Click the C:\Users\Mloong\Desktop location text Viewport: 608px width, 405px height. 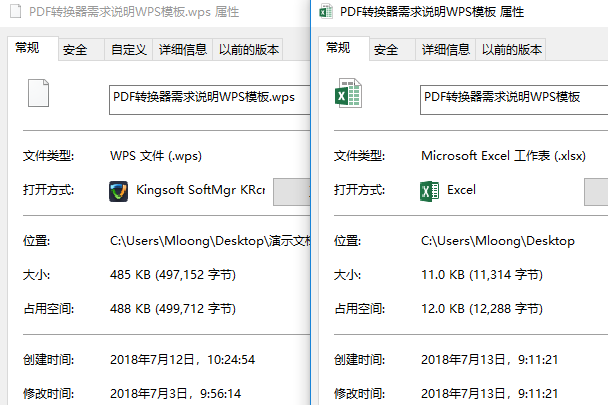tap(498, 241)
